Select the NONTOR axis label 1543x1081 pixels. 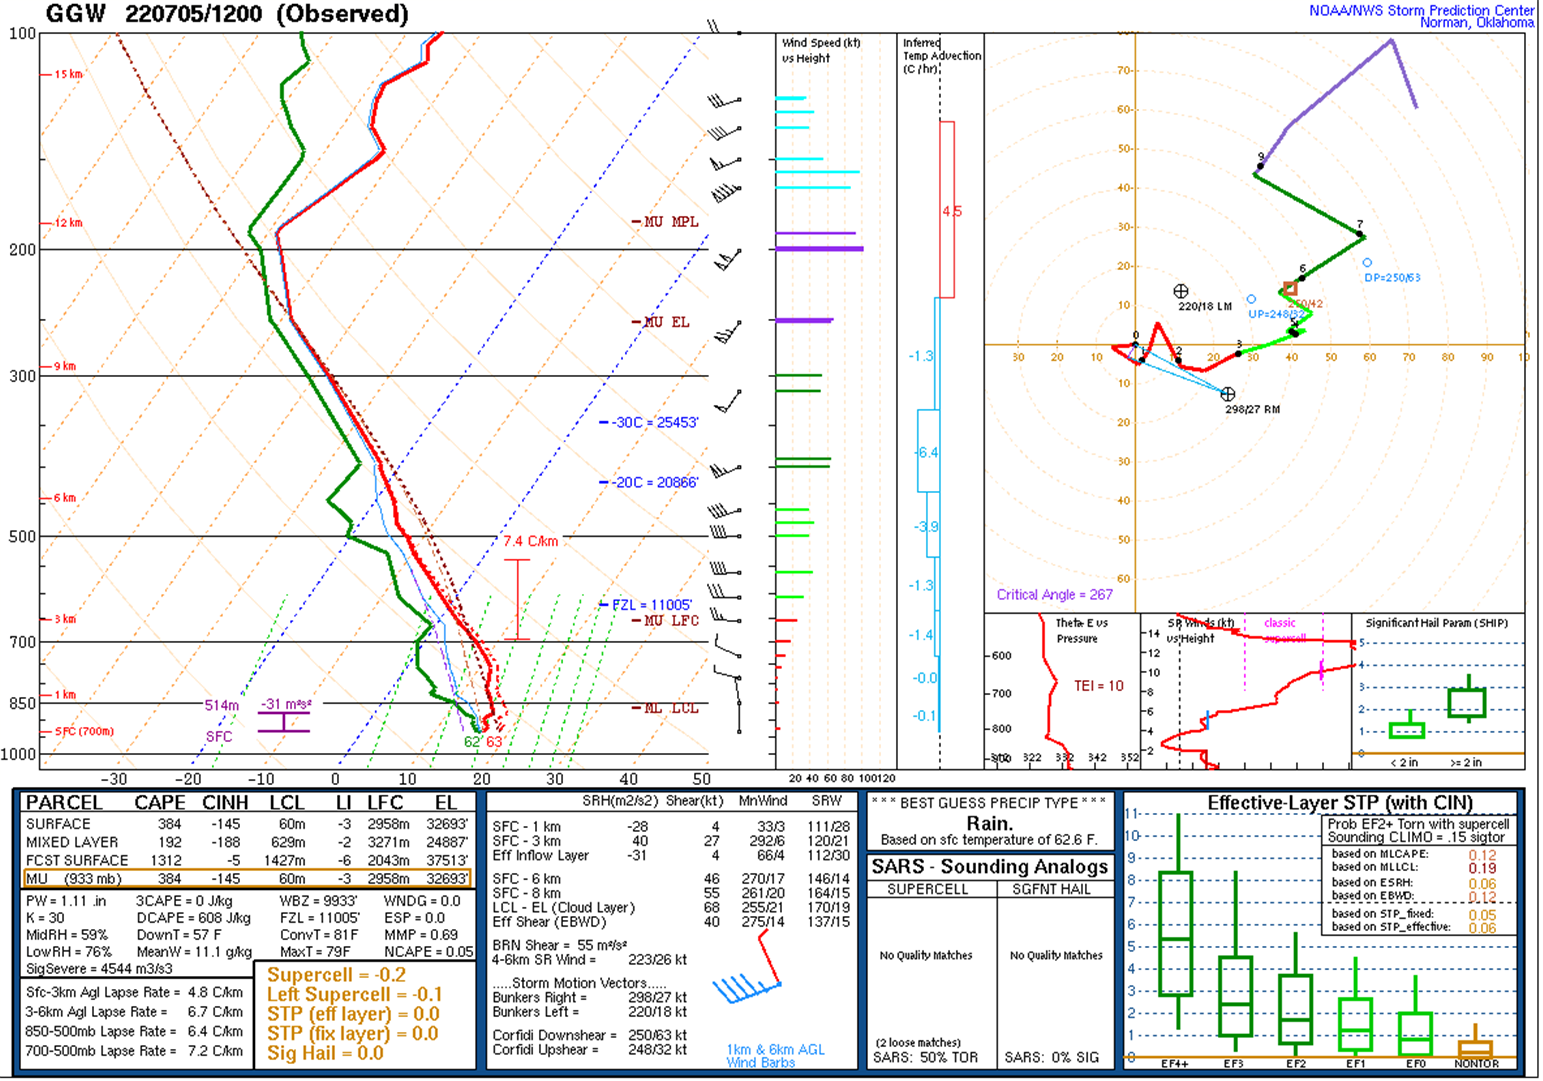click(1476, 1064)
